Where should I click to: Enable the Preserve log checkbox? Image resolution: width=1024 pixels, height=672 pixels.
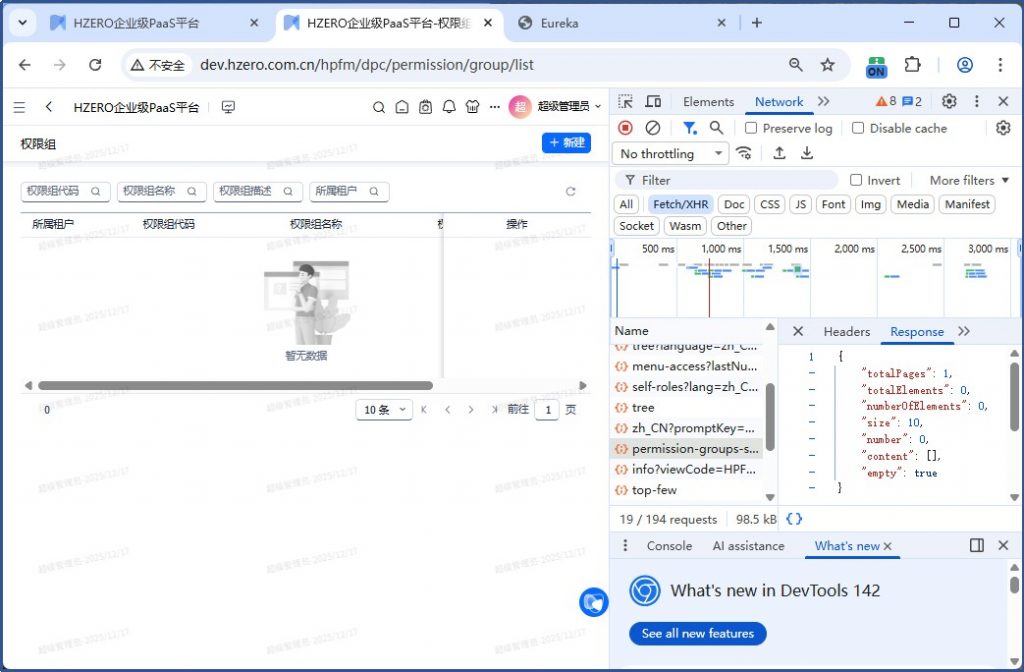point(752,128)
